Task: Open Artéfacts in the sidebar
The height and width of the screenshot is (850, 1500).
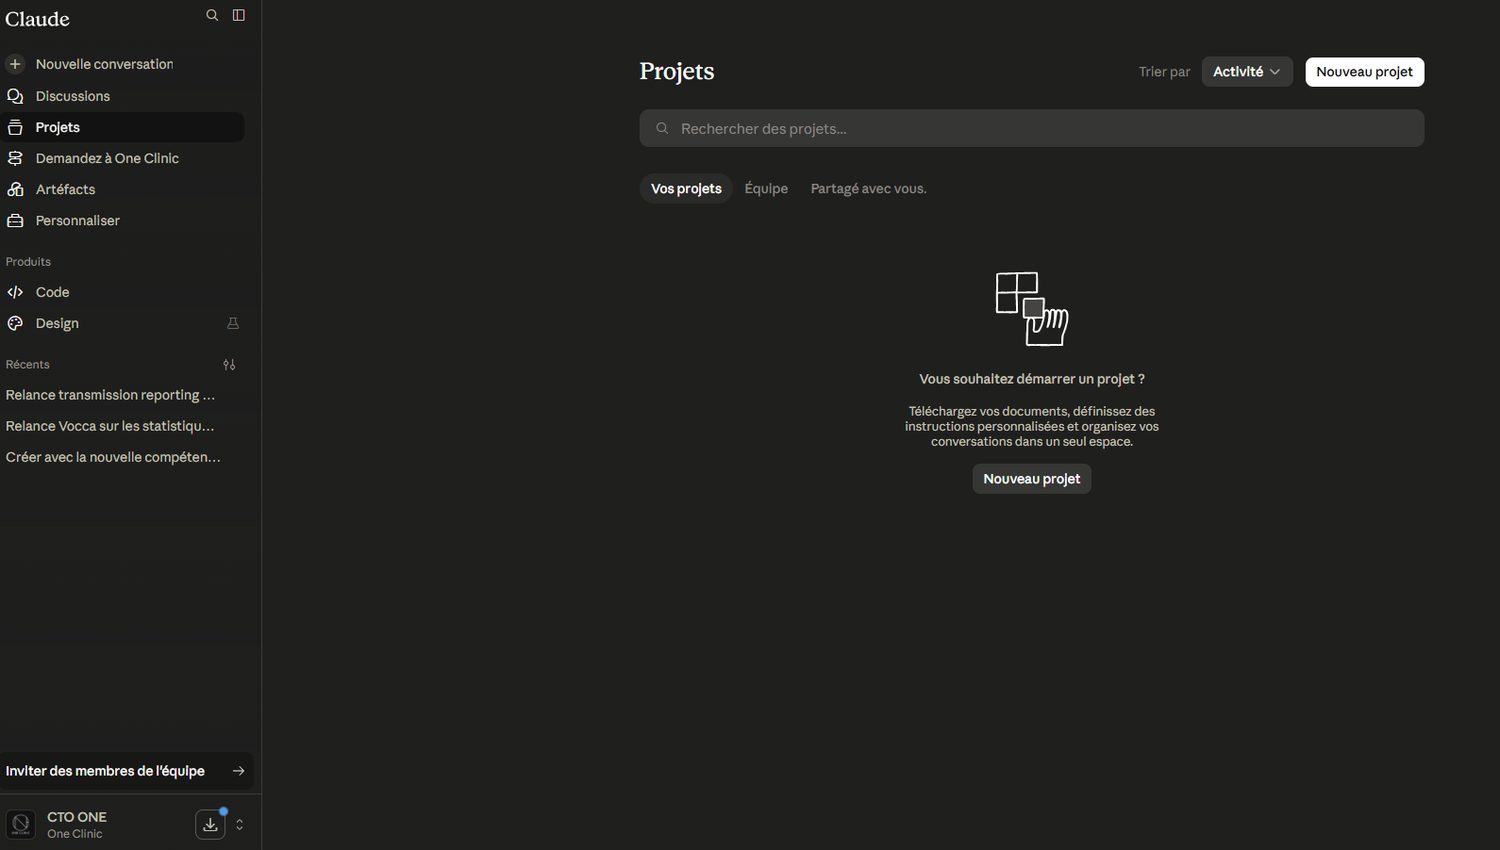Action: (x=123, y=189)
